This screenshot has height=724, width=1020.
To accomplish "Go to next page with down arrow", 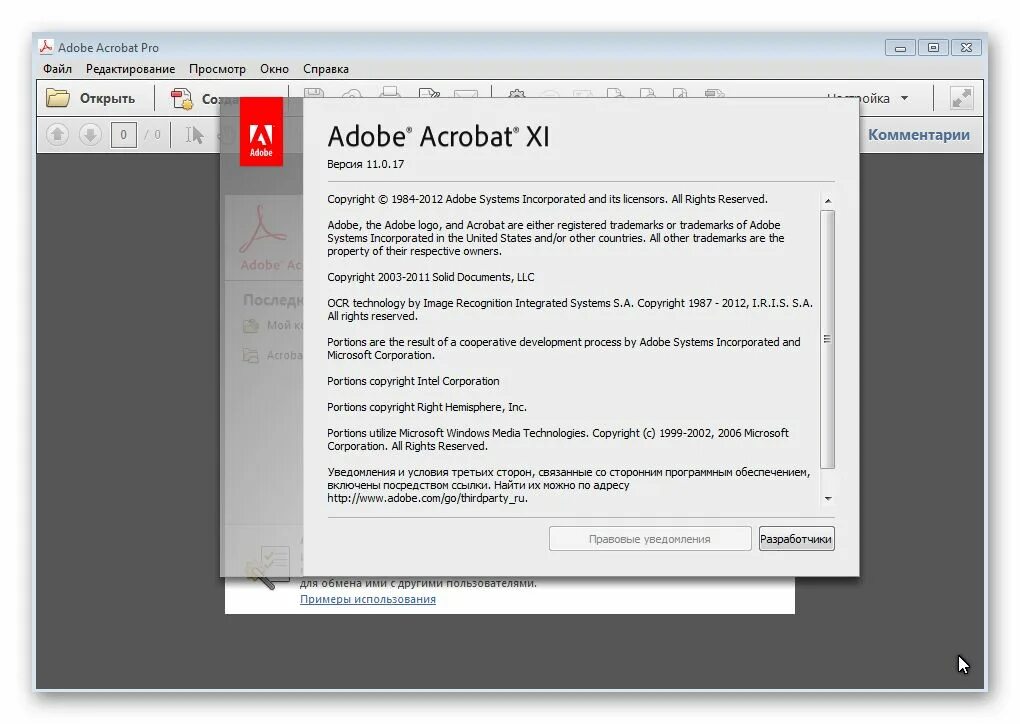I will [90, 135].
